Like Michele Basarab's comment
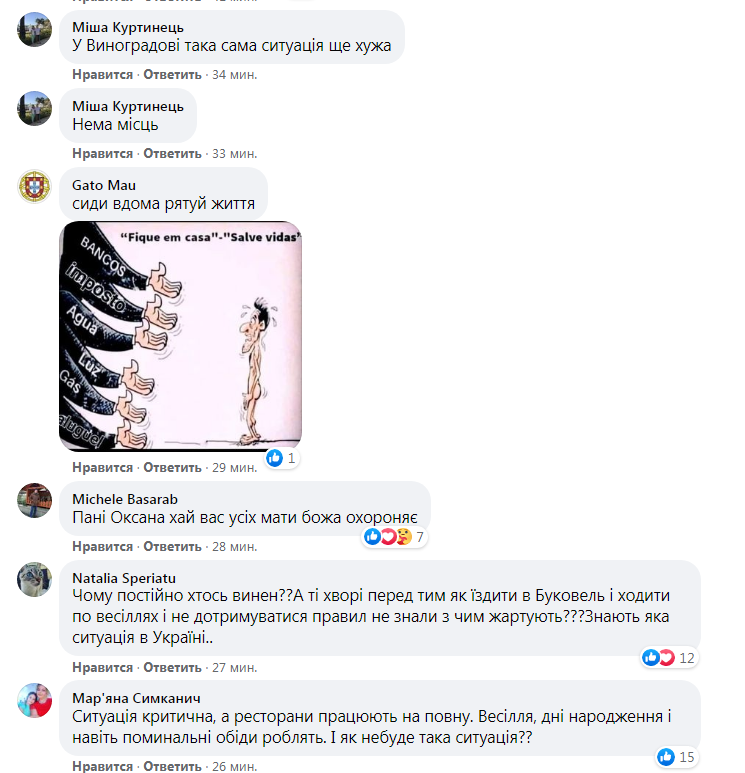Image resolution: width=745 pixels, height=773 pixels. point(103,547)
